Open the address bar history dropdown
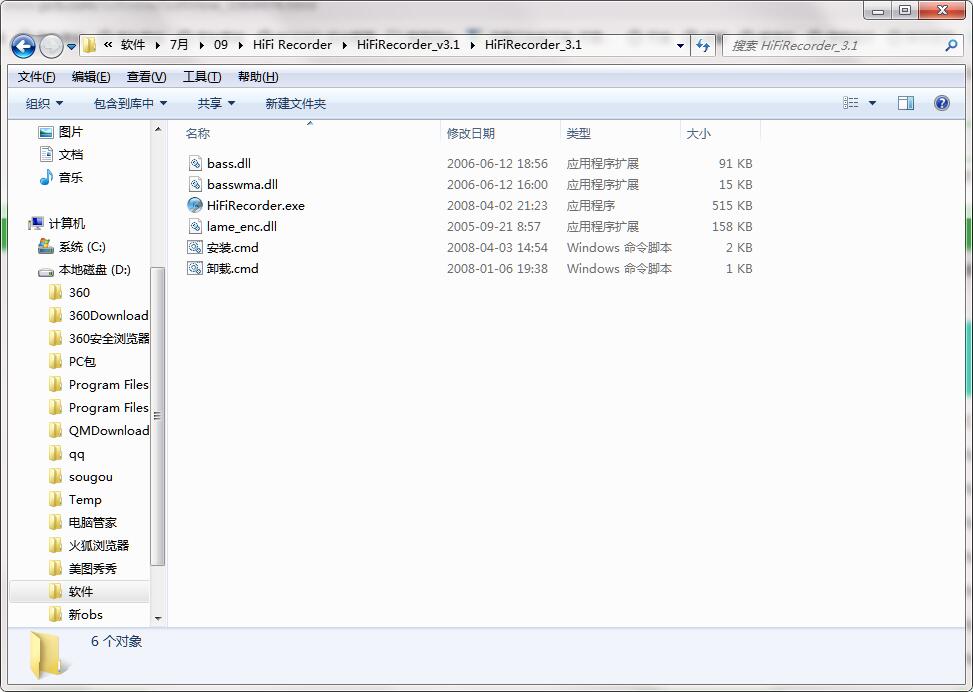This screenshot has height=692, width=973. [x=680, y=45]
